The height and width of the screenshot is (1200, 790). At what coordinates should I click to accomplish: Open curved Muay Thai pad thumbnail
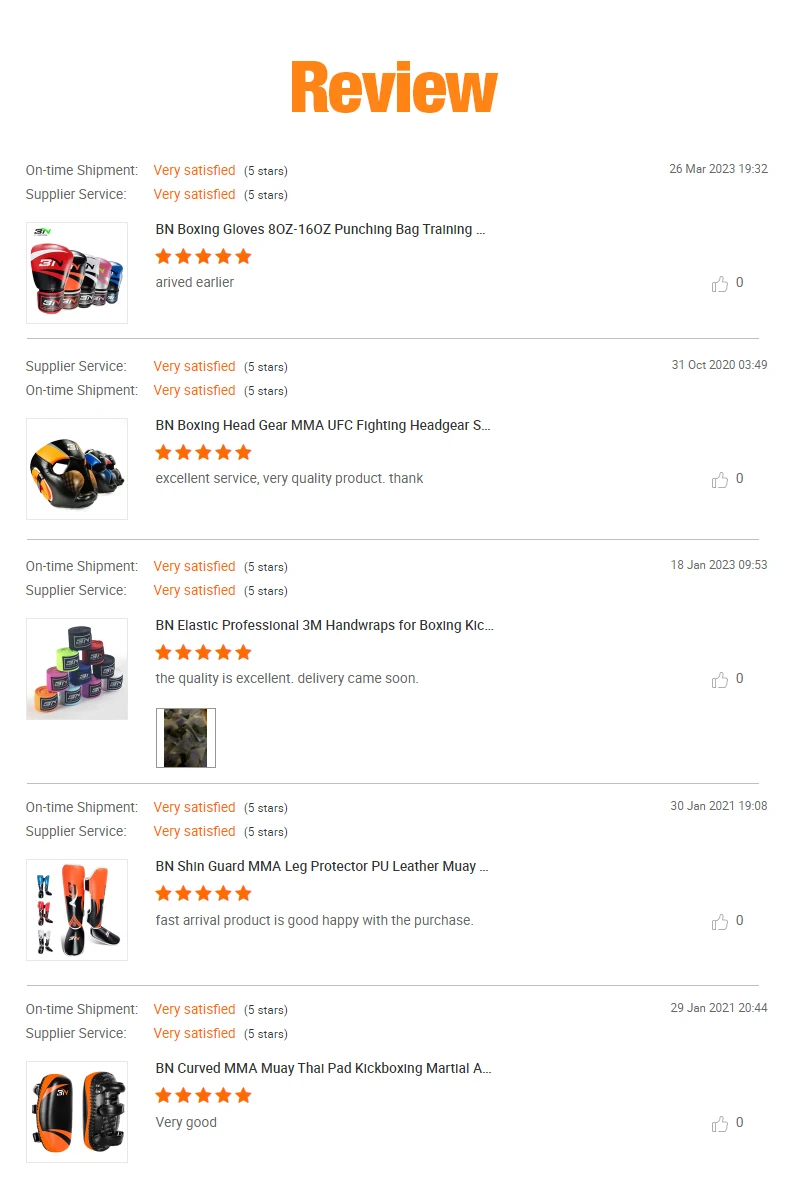point(77,1112)
